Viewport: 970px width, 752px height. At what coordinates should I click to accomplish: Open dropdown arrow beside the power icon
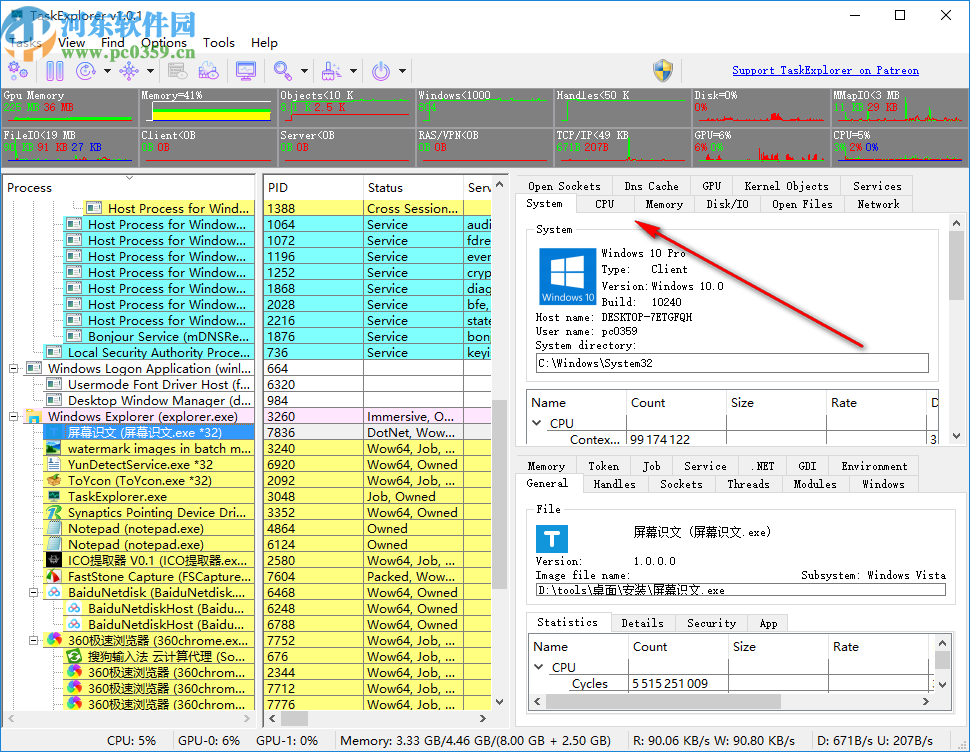point(403,71)
